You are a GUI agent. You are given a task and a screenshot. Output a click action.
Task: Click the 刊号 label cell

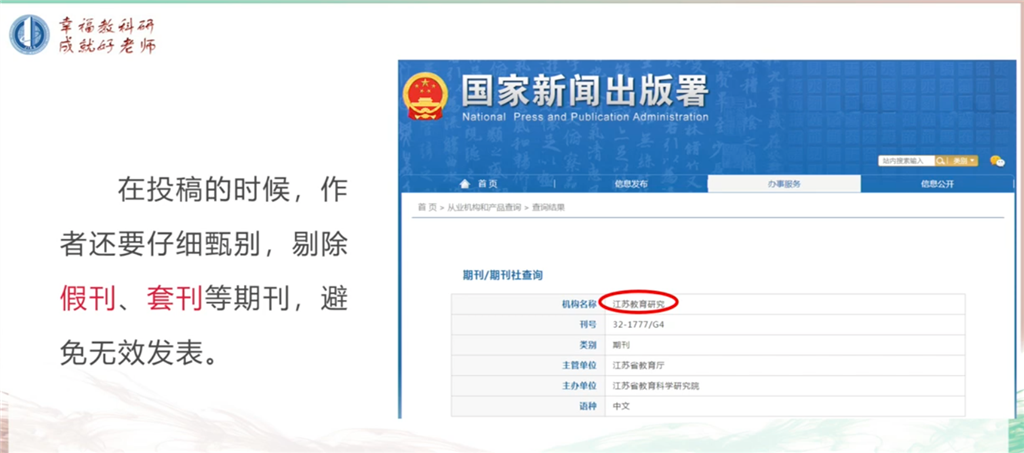tap(528, 324)
